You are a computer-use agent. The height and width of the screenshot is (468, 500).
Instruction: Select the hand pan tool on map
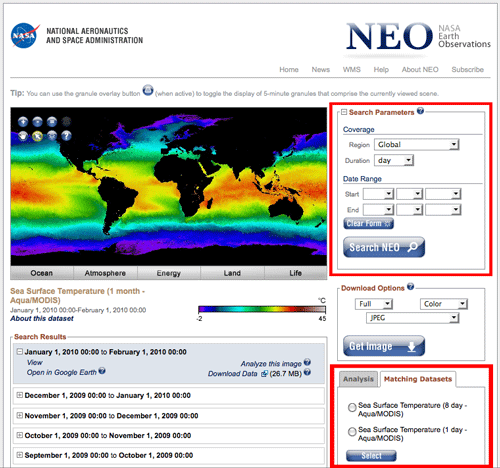tap(23, 136)
